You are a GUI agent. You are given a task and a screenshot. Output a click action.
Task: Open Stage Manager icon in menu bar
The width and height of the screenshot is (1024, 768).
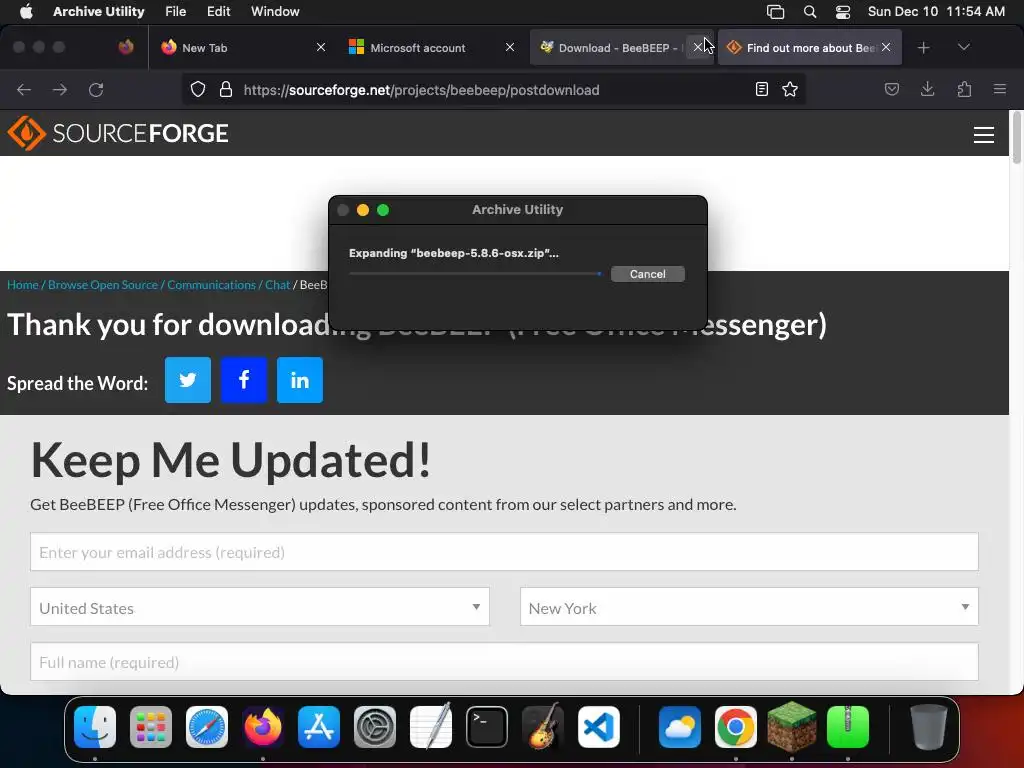[x=775, y=11]
